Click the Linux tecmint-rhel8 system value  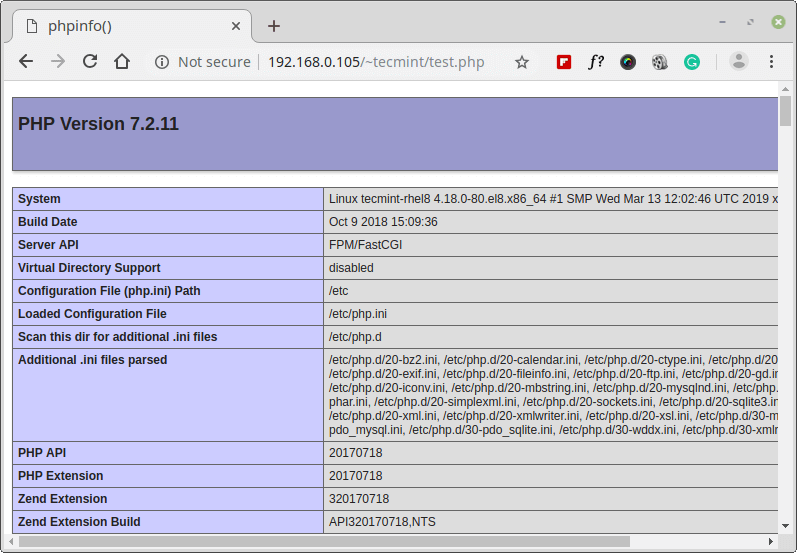coord(553,199)
